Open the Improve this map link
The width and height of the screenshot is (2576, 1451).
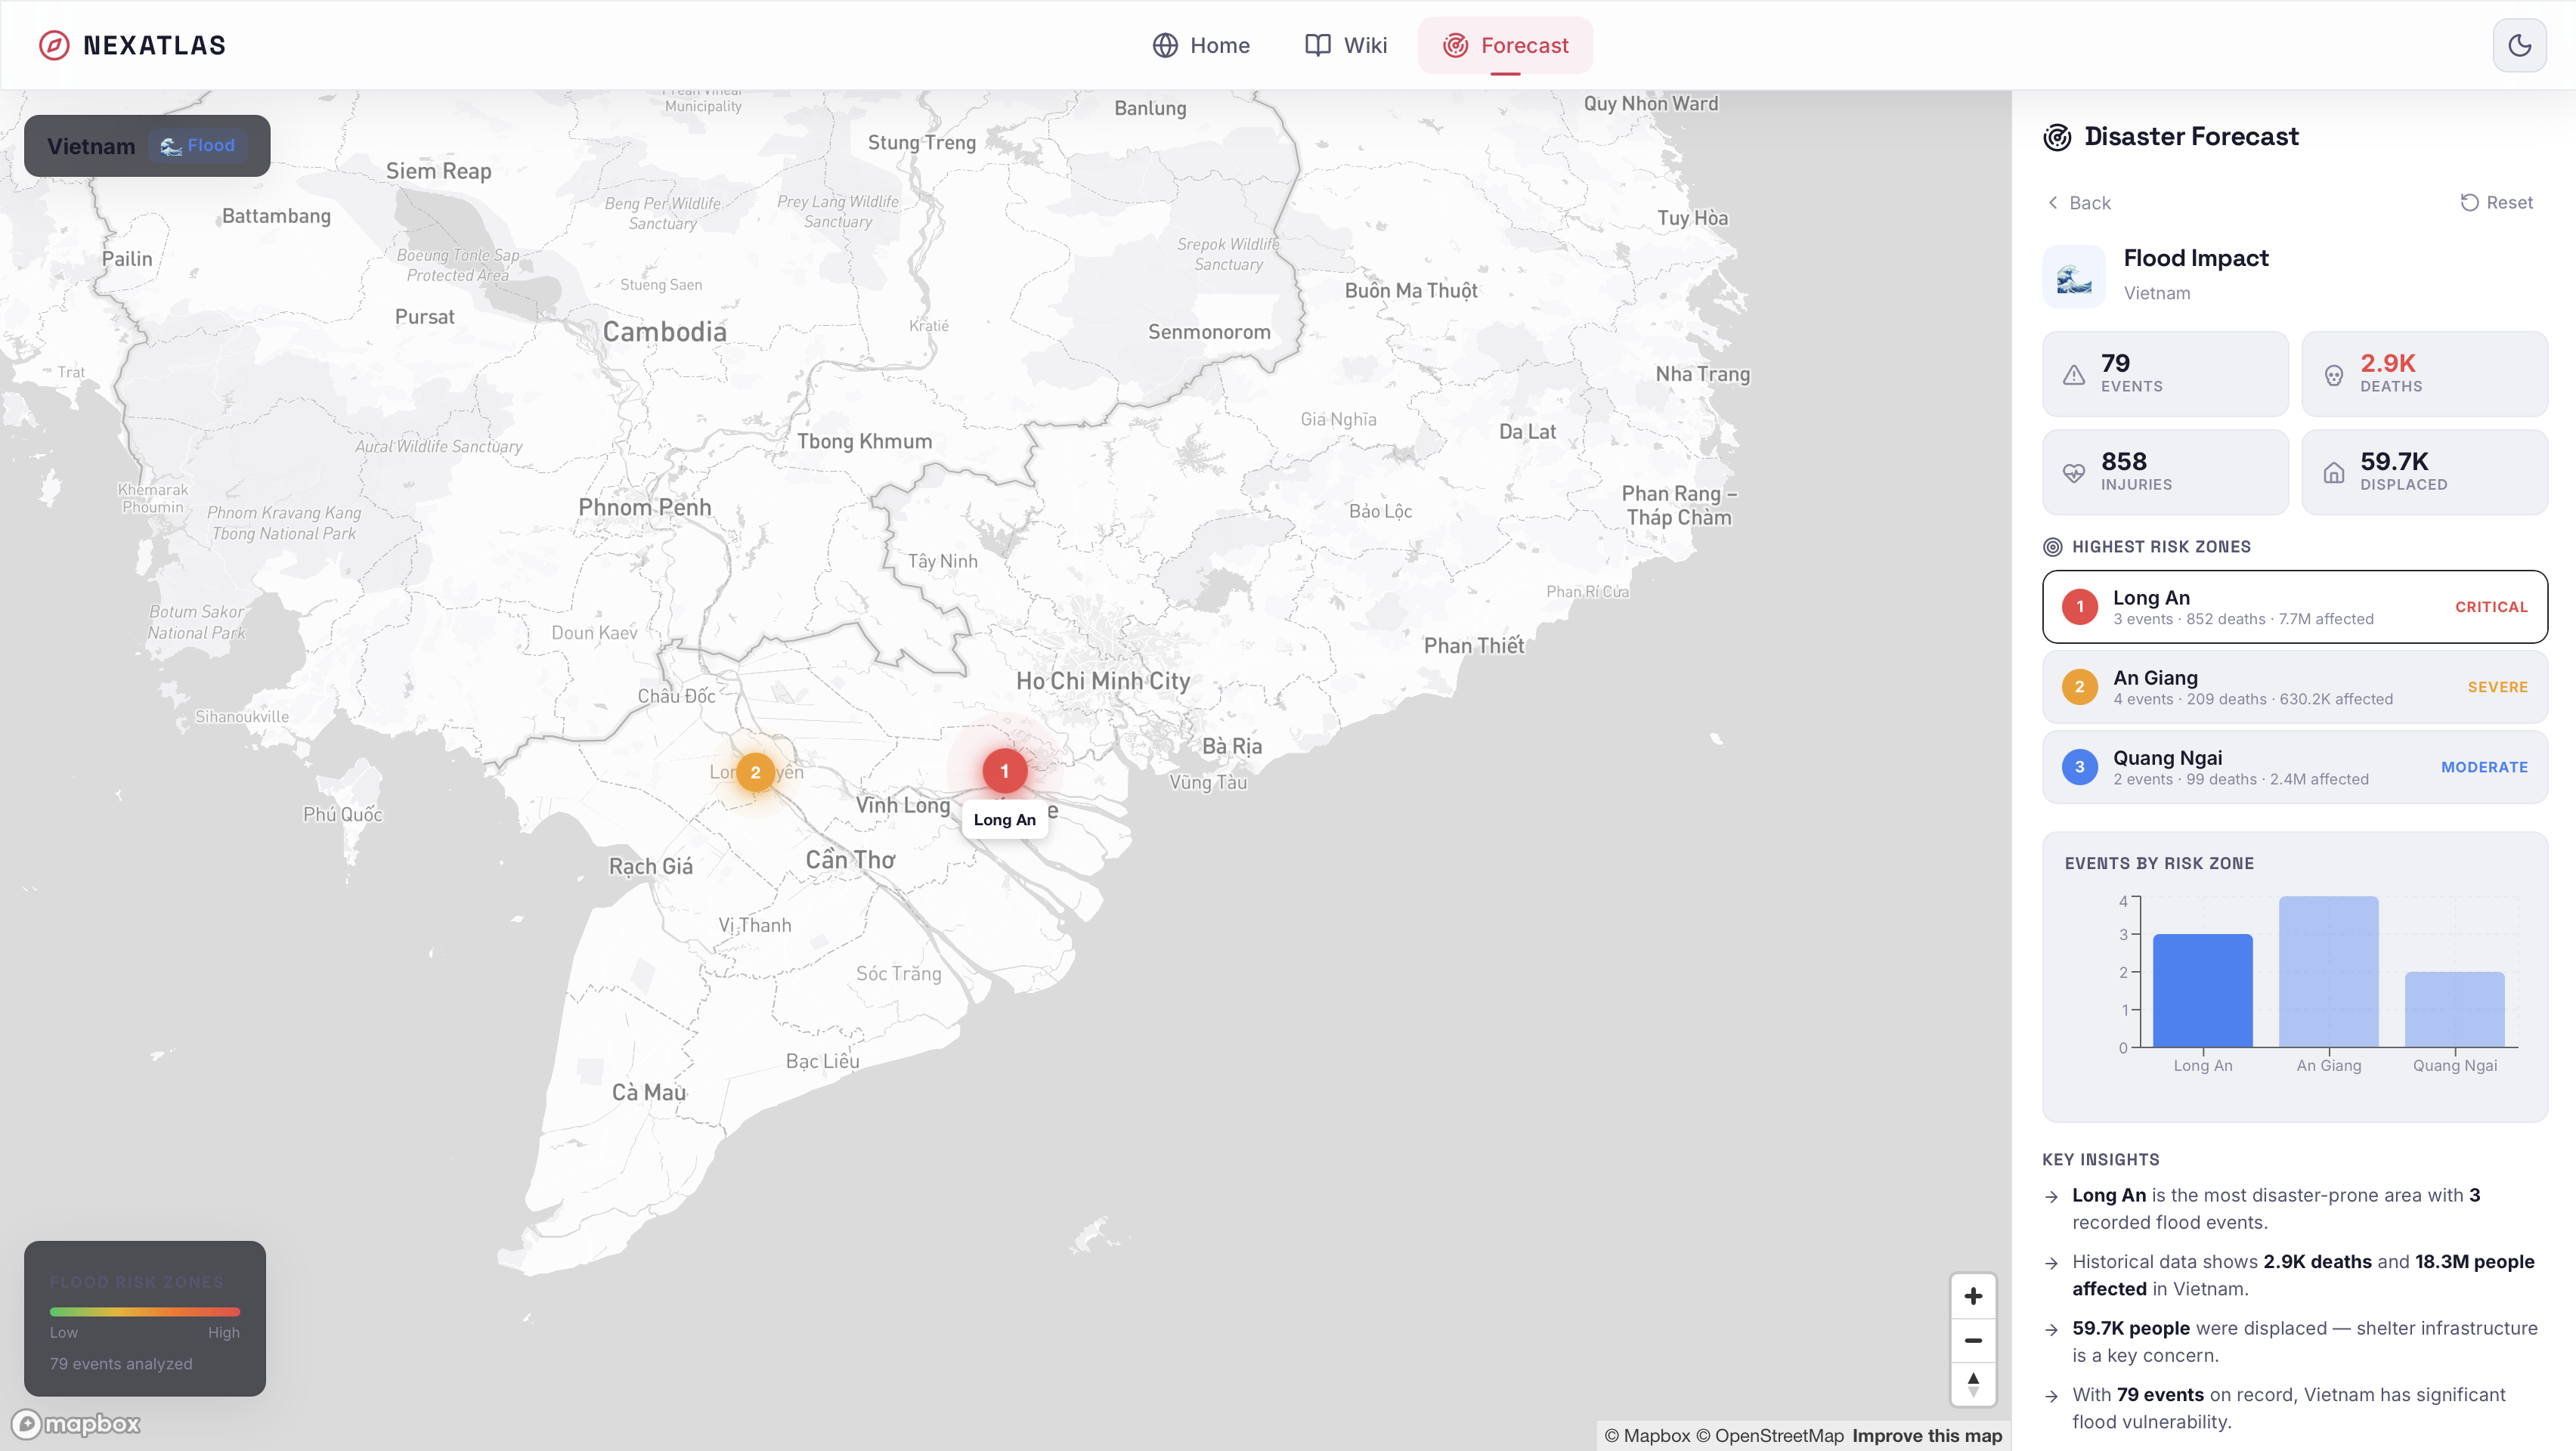[x=1926, y=1435]
